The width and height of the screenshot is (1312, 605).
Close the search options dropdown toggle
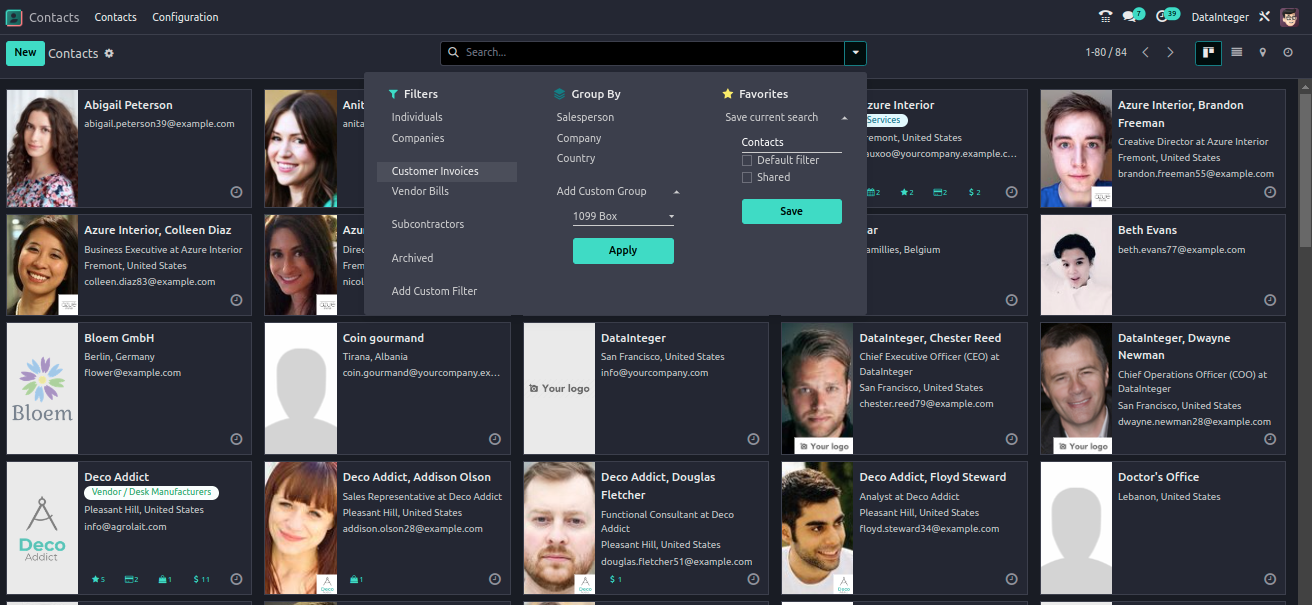[855, 53]
